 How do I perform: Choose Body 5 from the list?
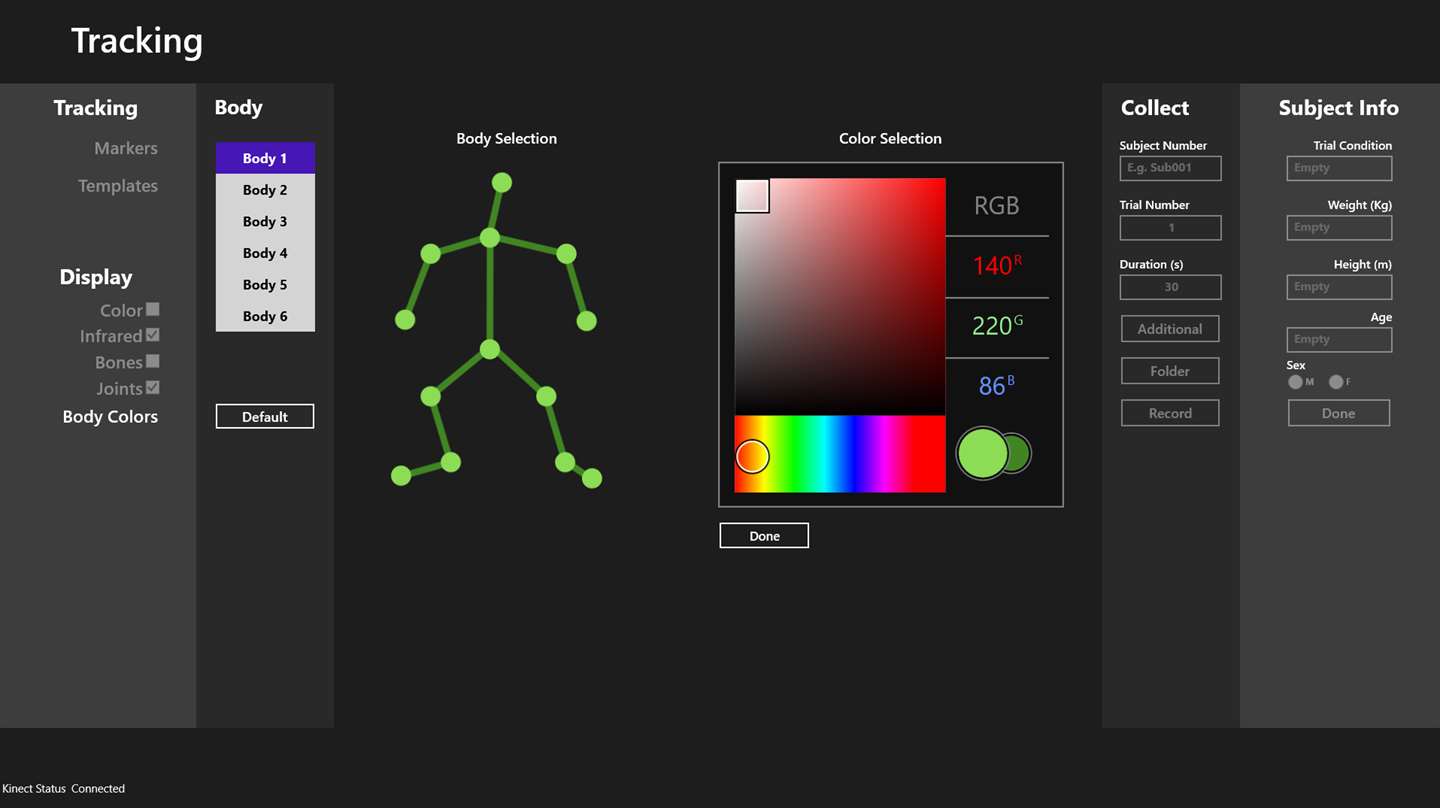point(265,285)
